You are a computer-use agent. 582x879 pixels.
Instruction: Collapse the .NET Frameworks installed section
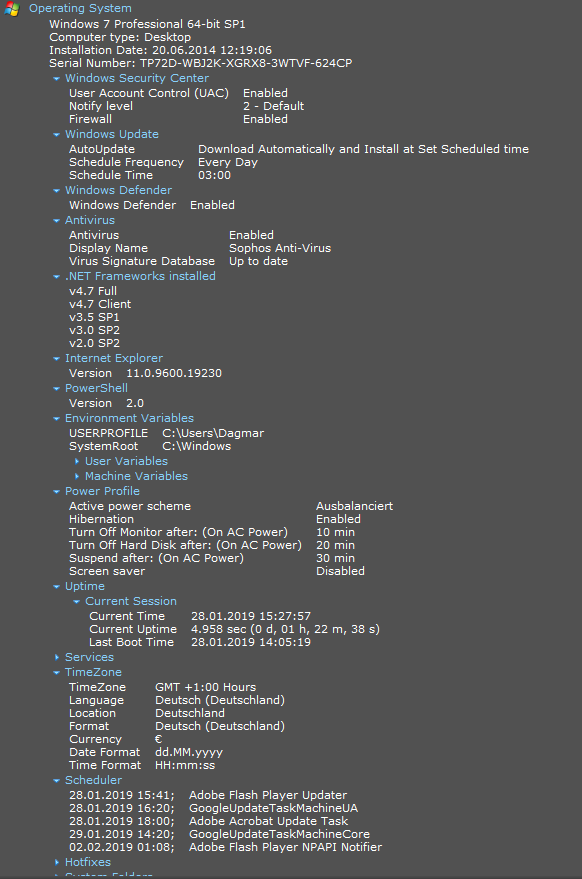[x=56, y=276]
